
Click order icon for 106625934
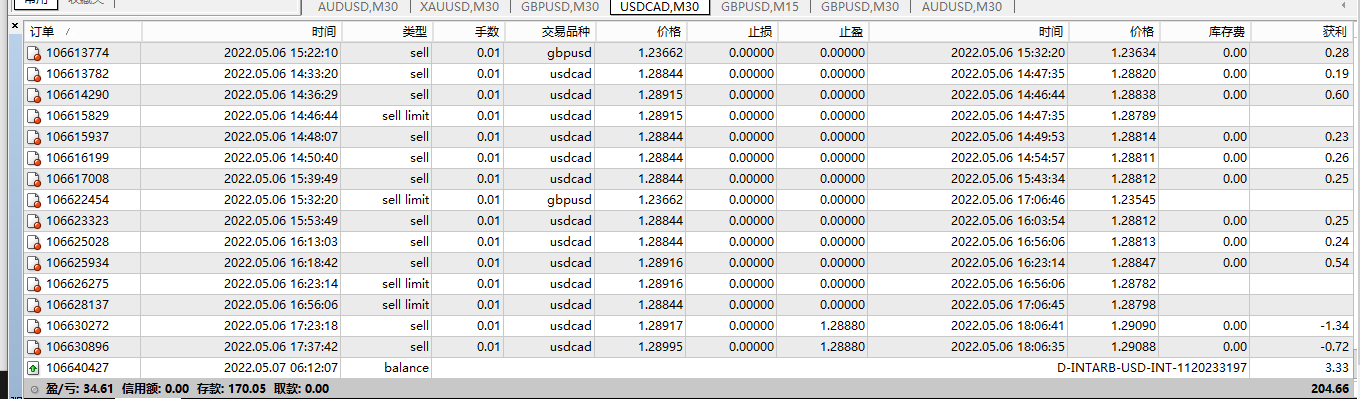34,263
